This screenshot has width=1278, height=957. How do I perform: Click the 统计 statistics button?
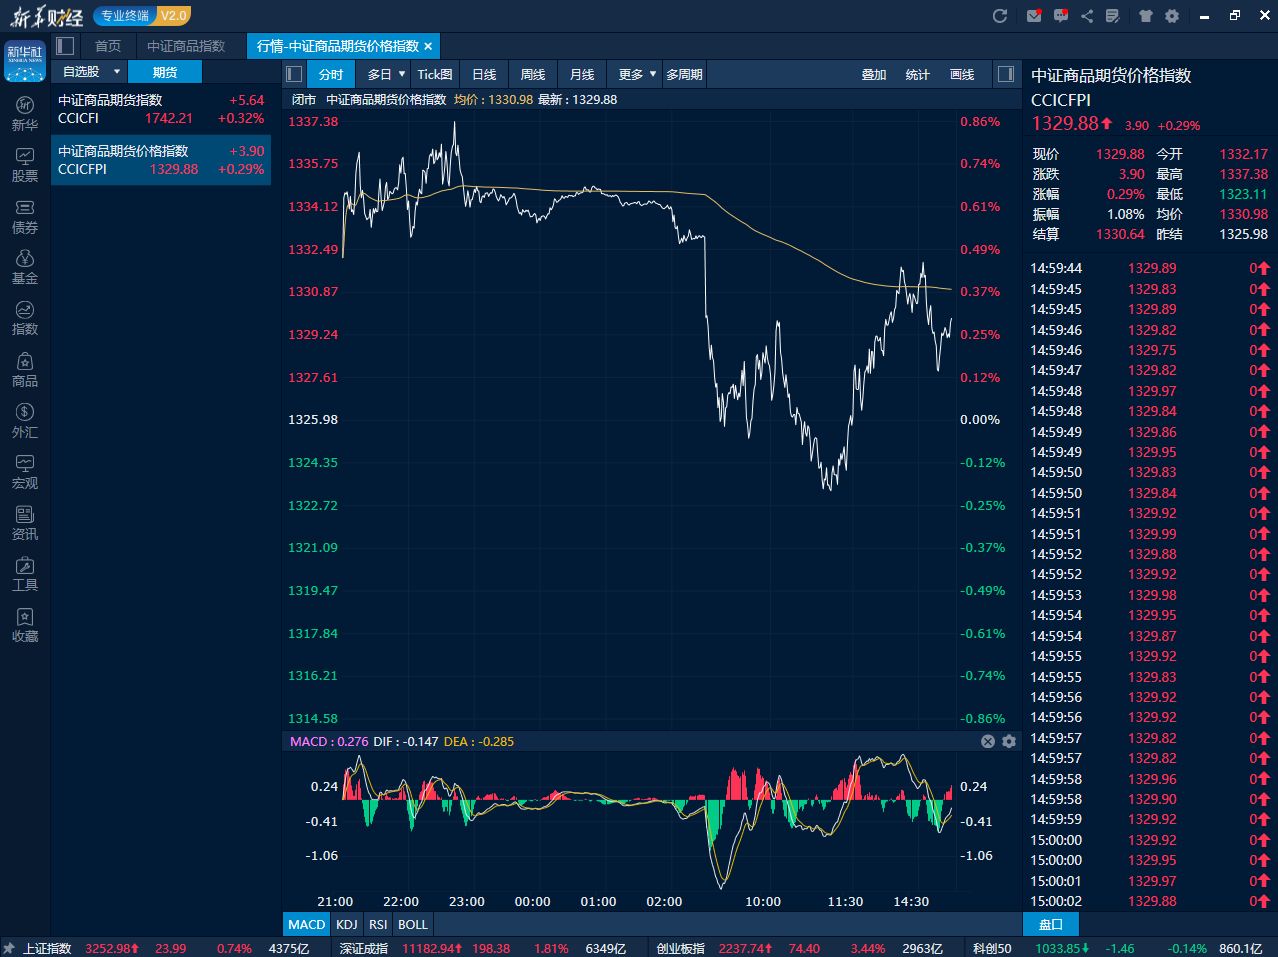pos(918,74)
